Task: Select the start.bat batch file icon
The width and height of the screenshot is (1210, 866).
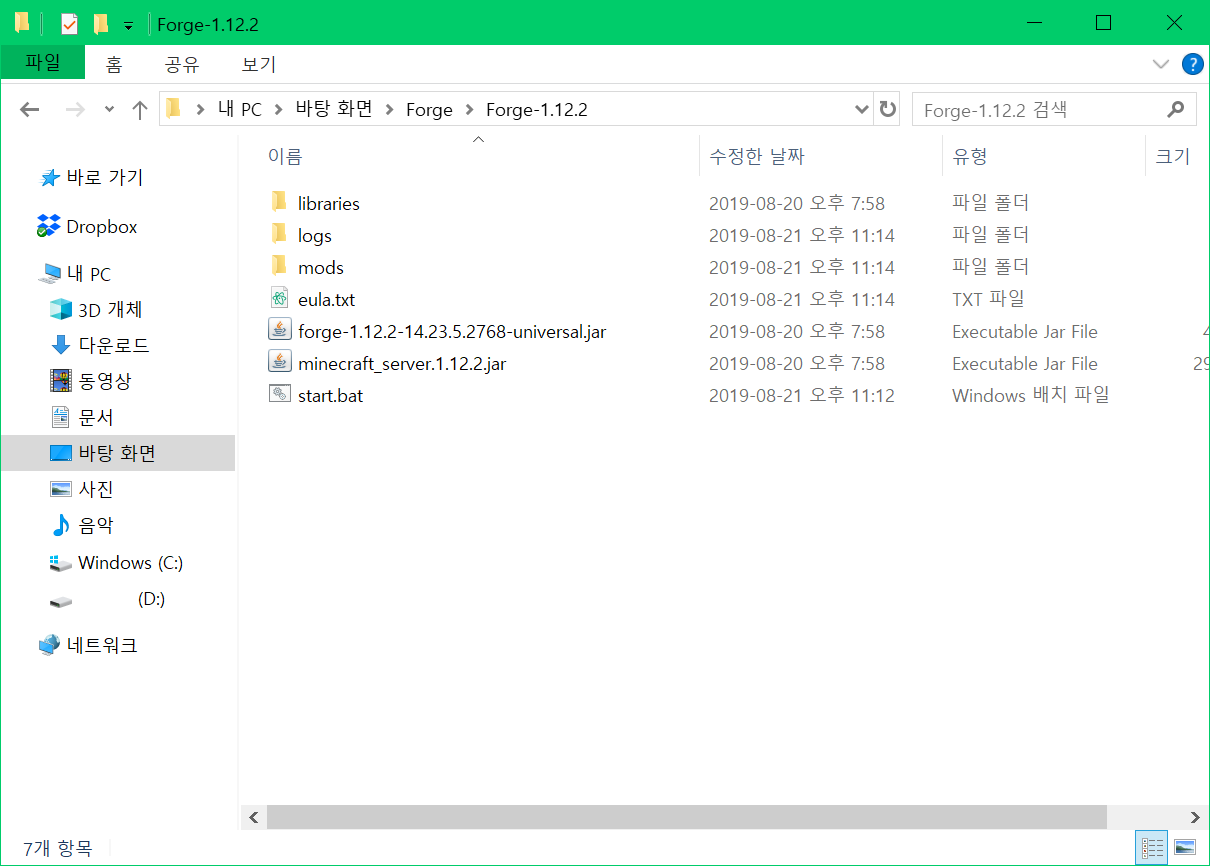Action: (279, 395)
